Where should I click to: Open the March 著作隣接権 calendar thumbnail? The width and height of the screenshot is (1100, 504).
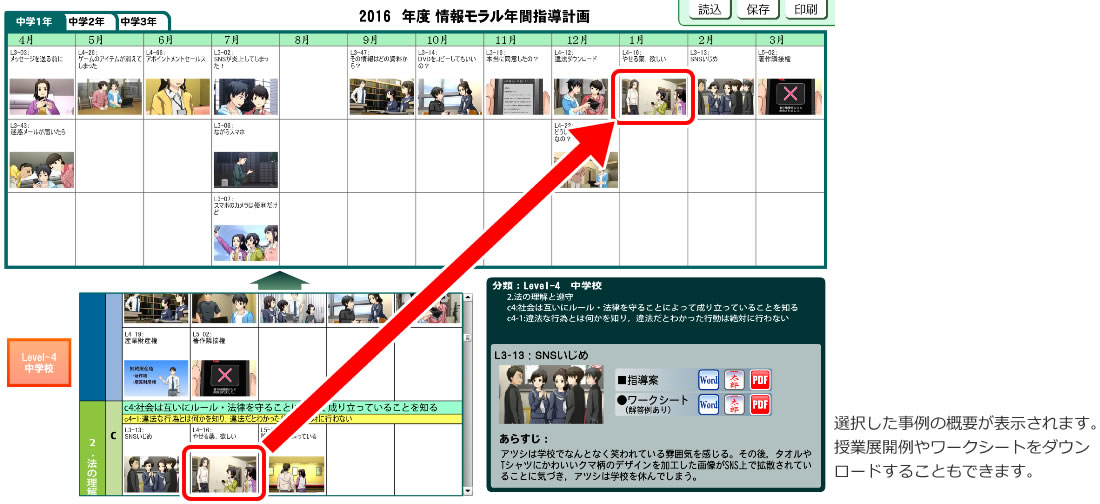790,97
